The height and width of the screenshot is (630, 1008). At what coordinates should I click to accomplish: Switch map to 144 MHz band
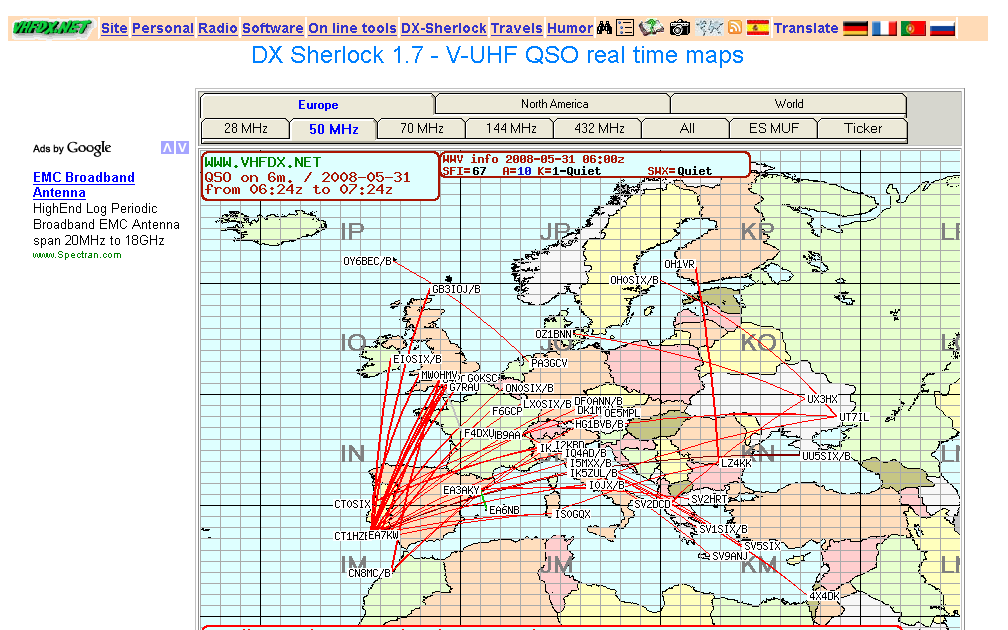point(509,128)
